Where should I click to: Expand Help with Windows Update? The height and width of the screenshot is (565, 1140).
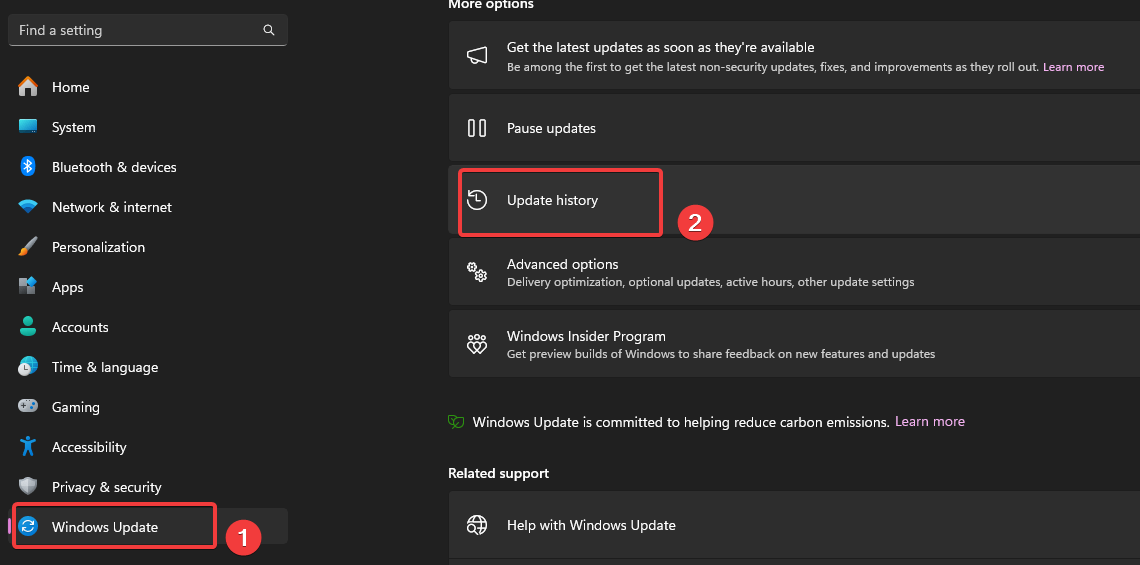pyautogui.click(x=591, y=525)
